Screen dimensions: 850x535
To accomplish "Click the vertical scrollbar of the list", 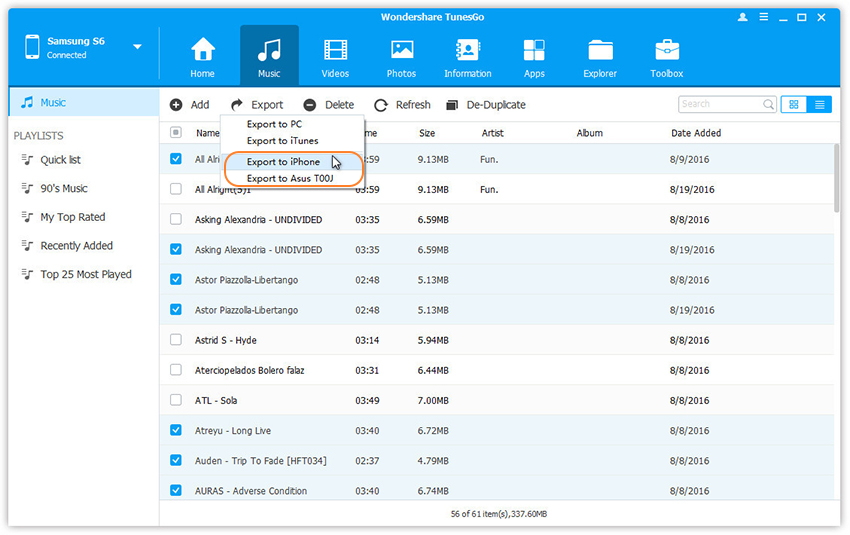I will tap(837, 178).
